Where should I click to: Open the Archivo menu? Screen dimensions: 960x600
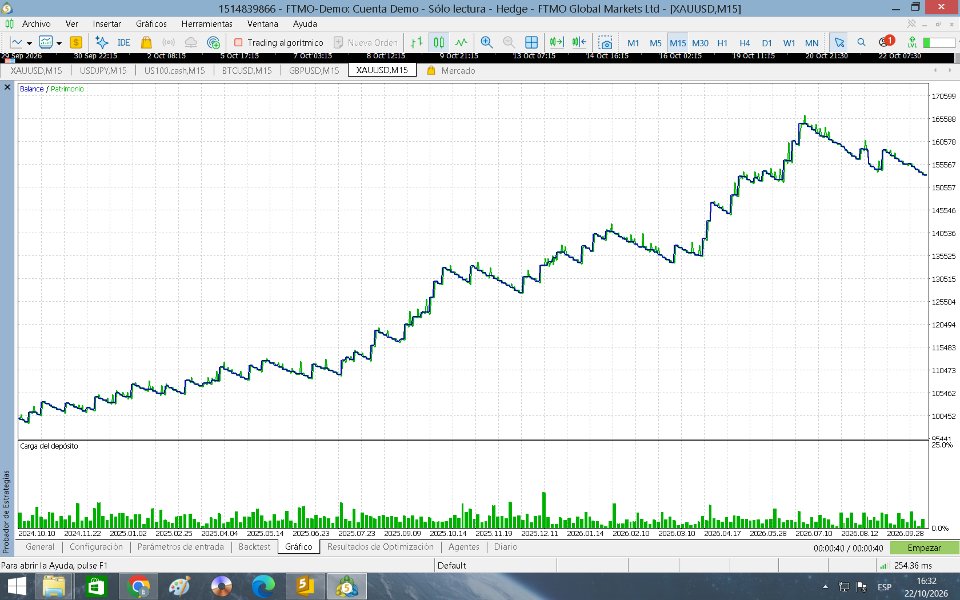pos(36,24)
